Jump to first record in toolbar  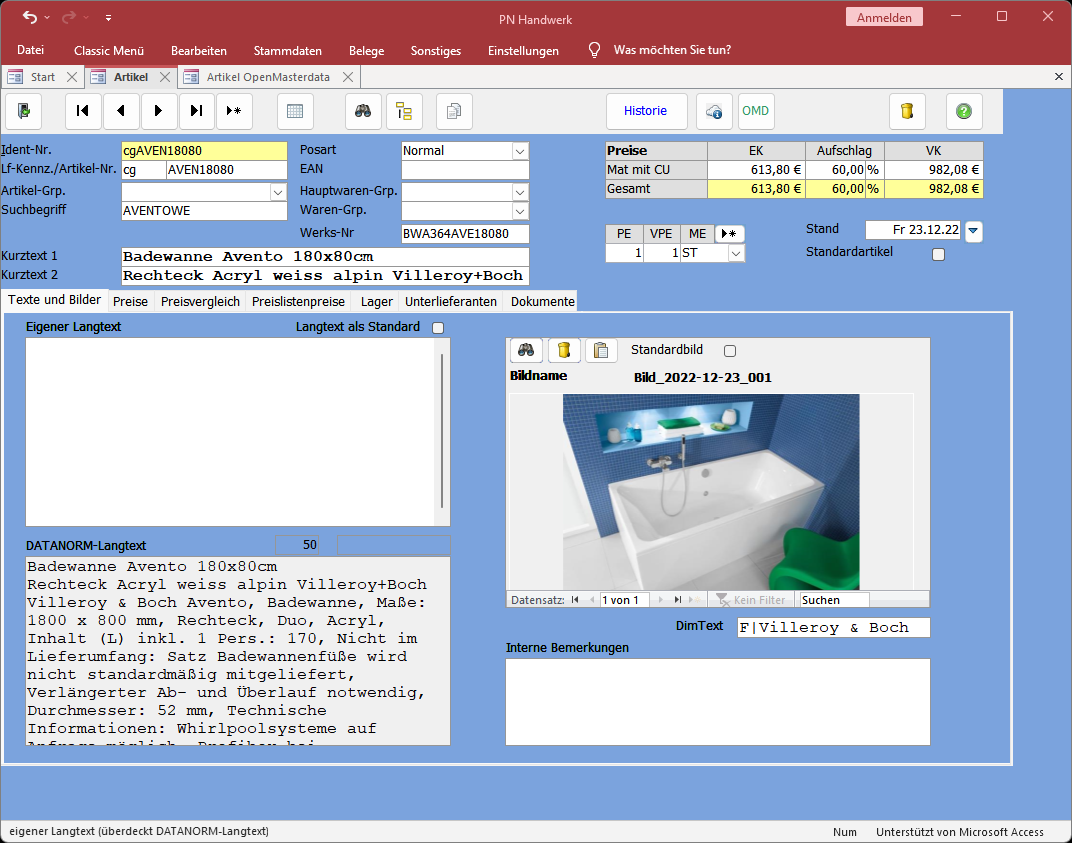[83, 111]
